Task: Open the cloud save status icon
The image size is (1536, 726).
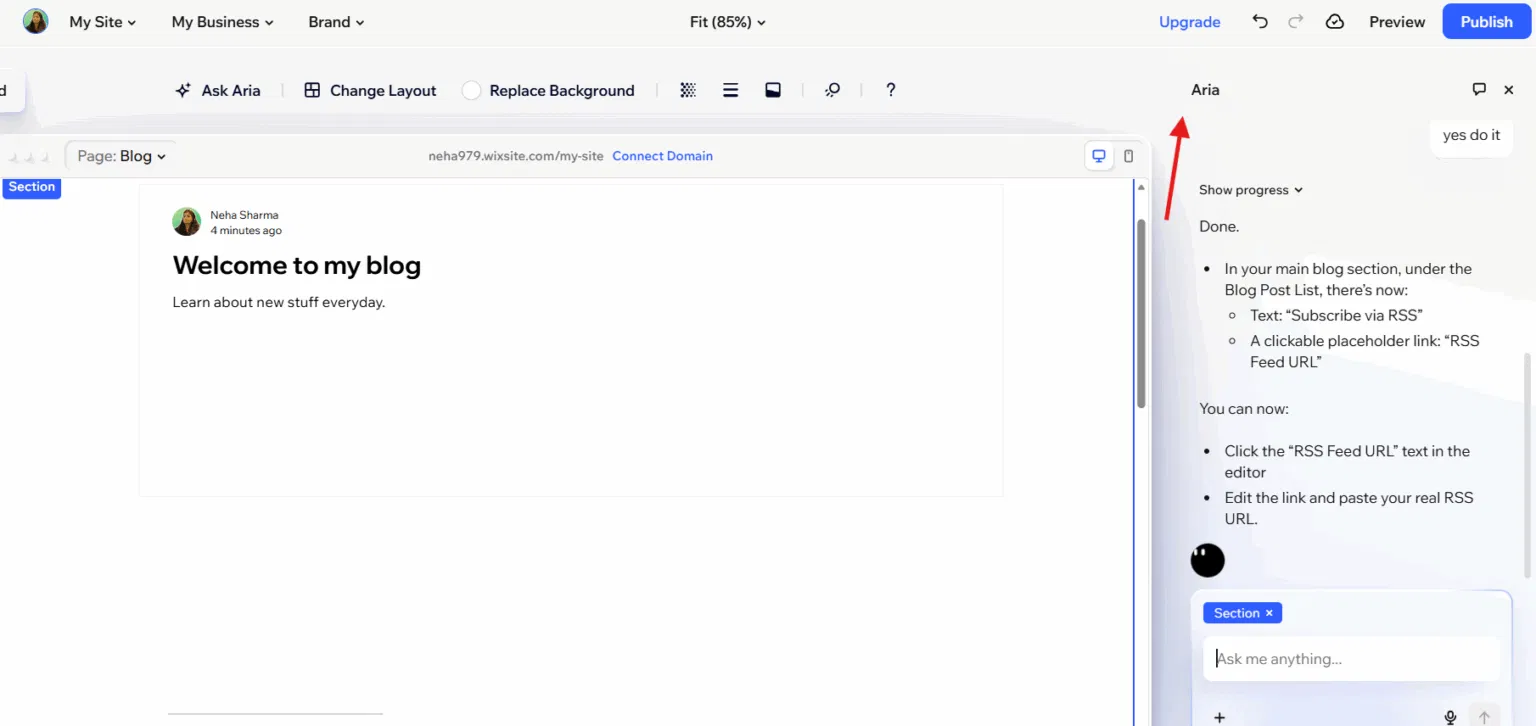Action: 1334,21
